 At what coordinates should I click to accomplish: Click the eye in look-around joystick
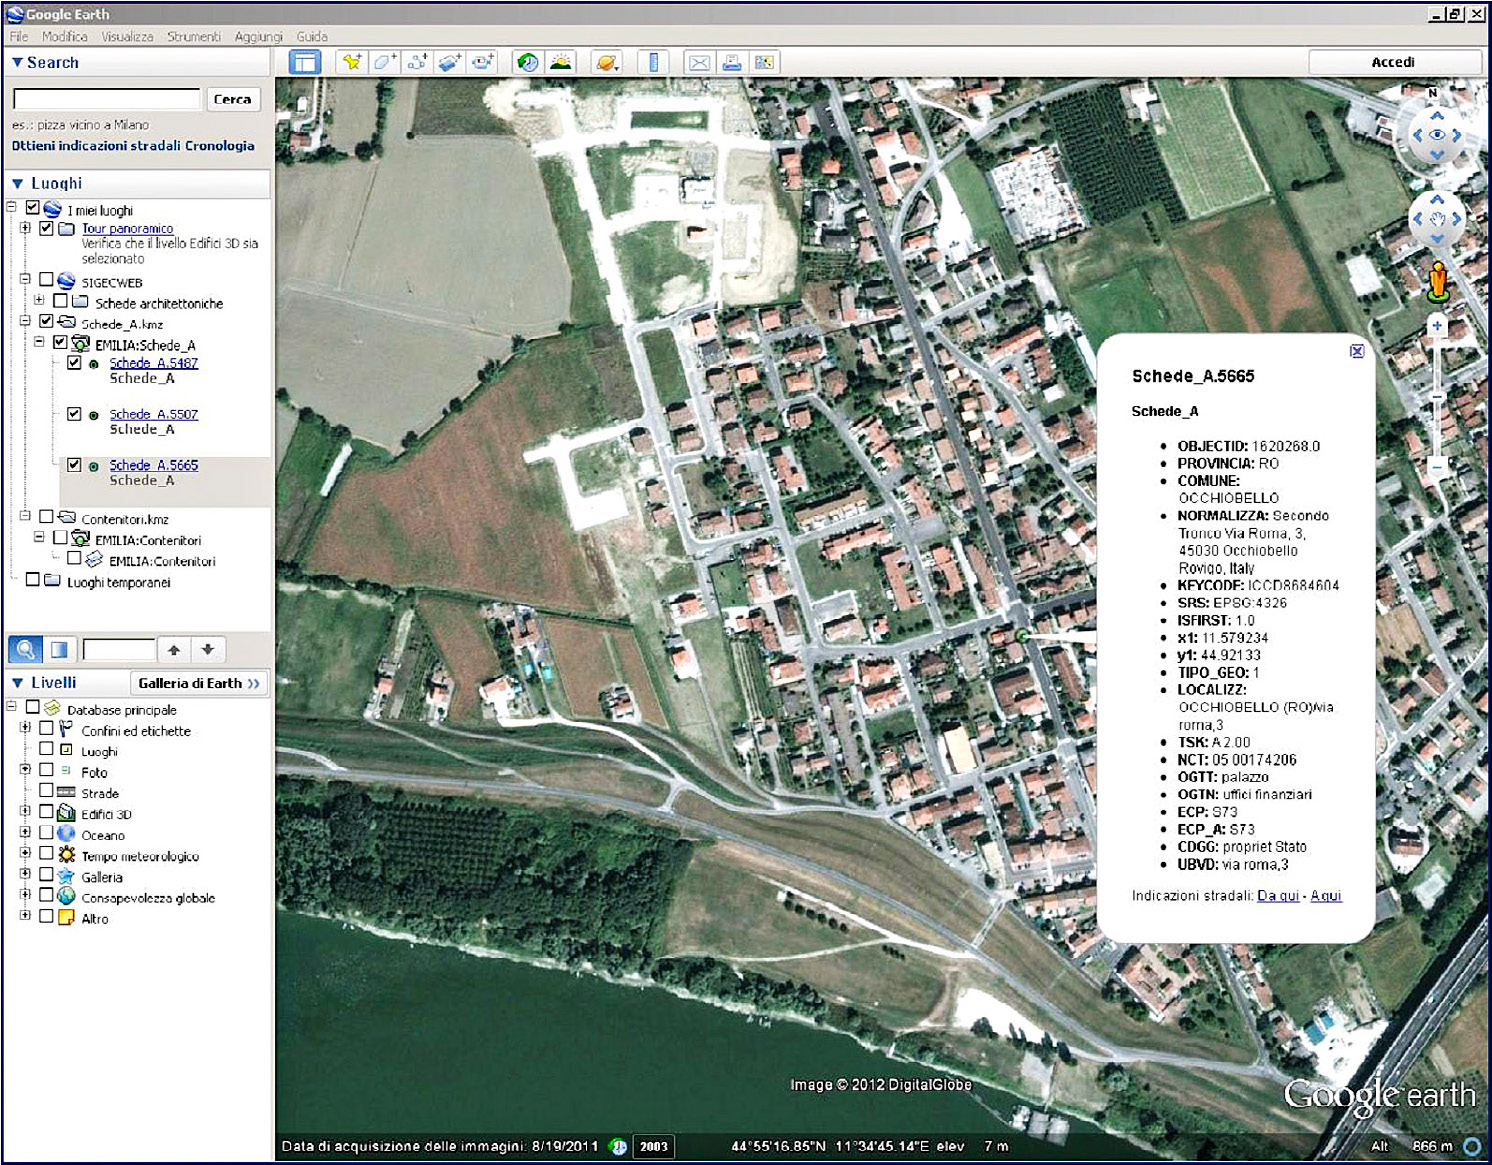pyautogui.click(x=1437, y=135)
